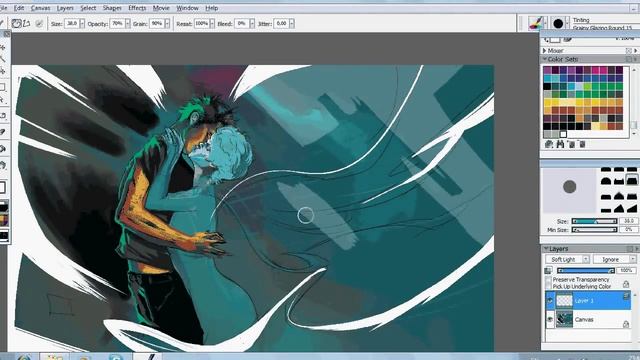Click the Layer 1 options icon in its row
Image resolution: width=640 pixels, height=360 pixels.
[626, 296]
